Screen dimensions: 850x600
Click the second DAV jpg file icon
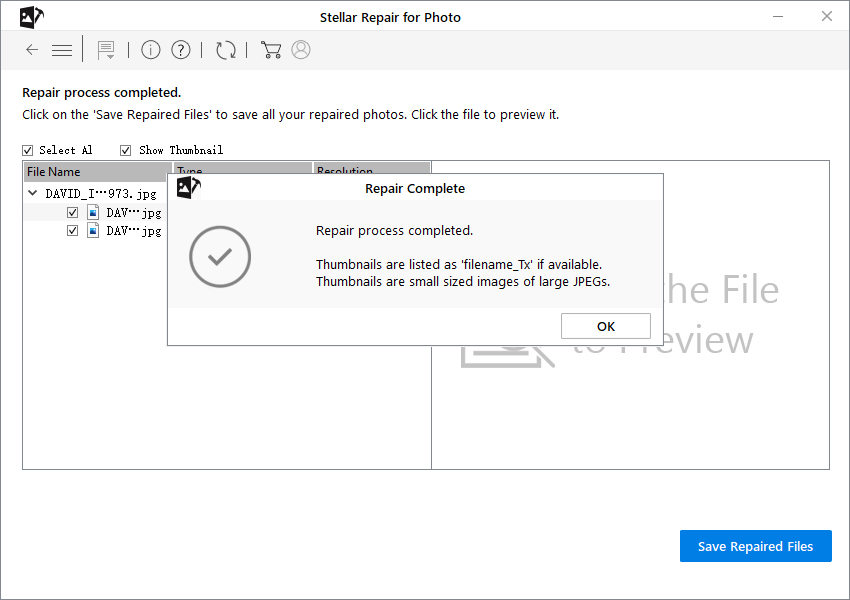coord(93,231)
